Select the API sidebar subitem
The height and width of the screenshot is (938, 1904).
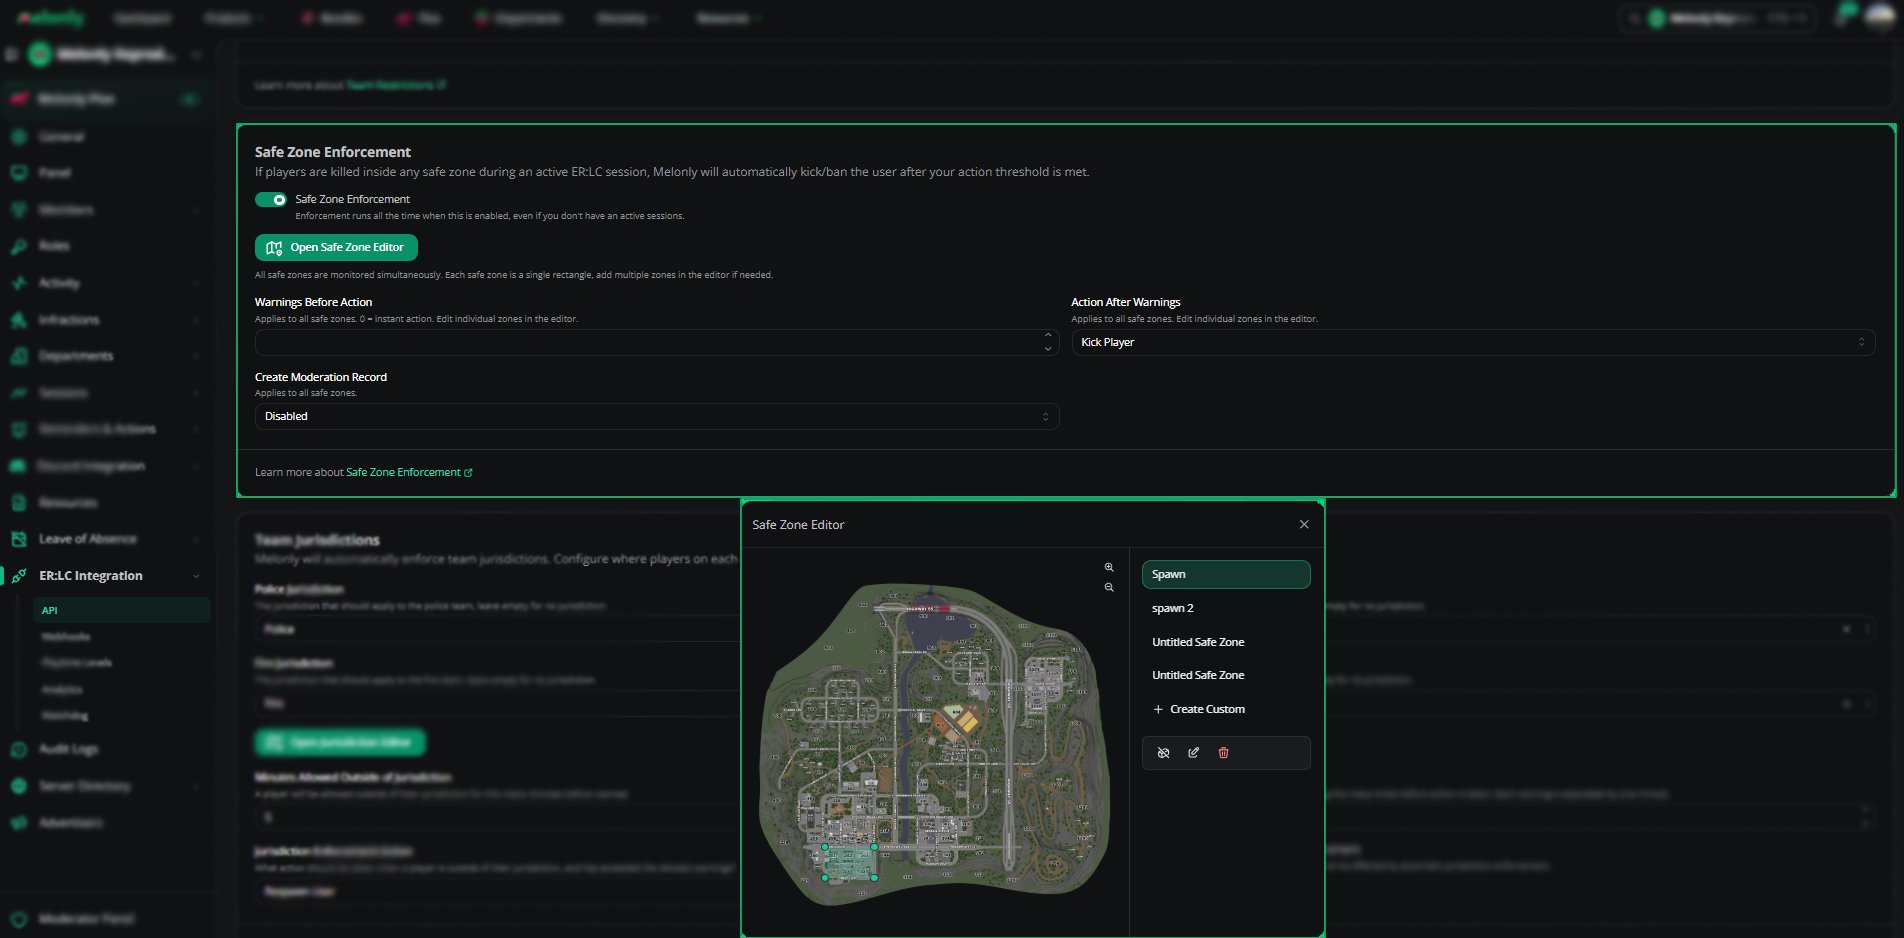(121, 610)
